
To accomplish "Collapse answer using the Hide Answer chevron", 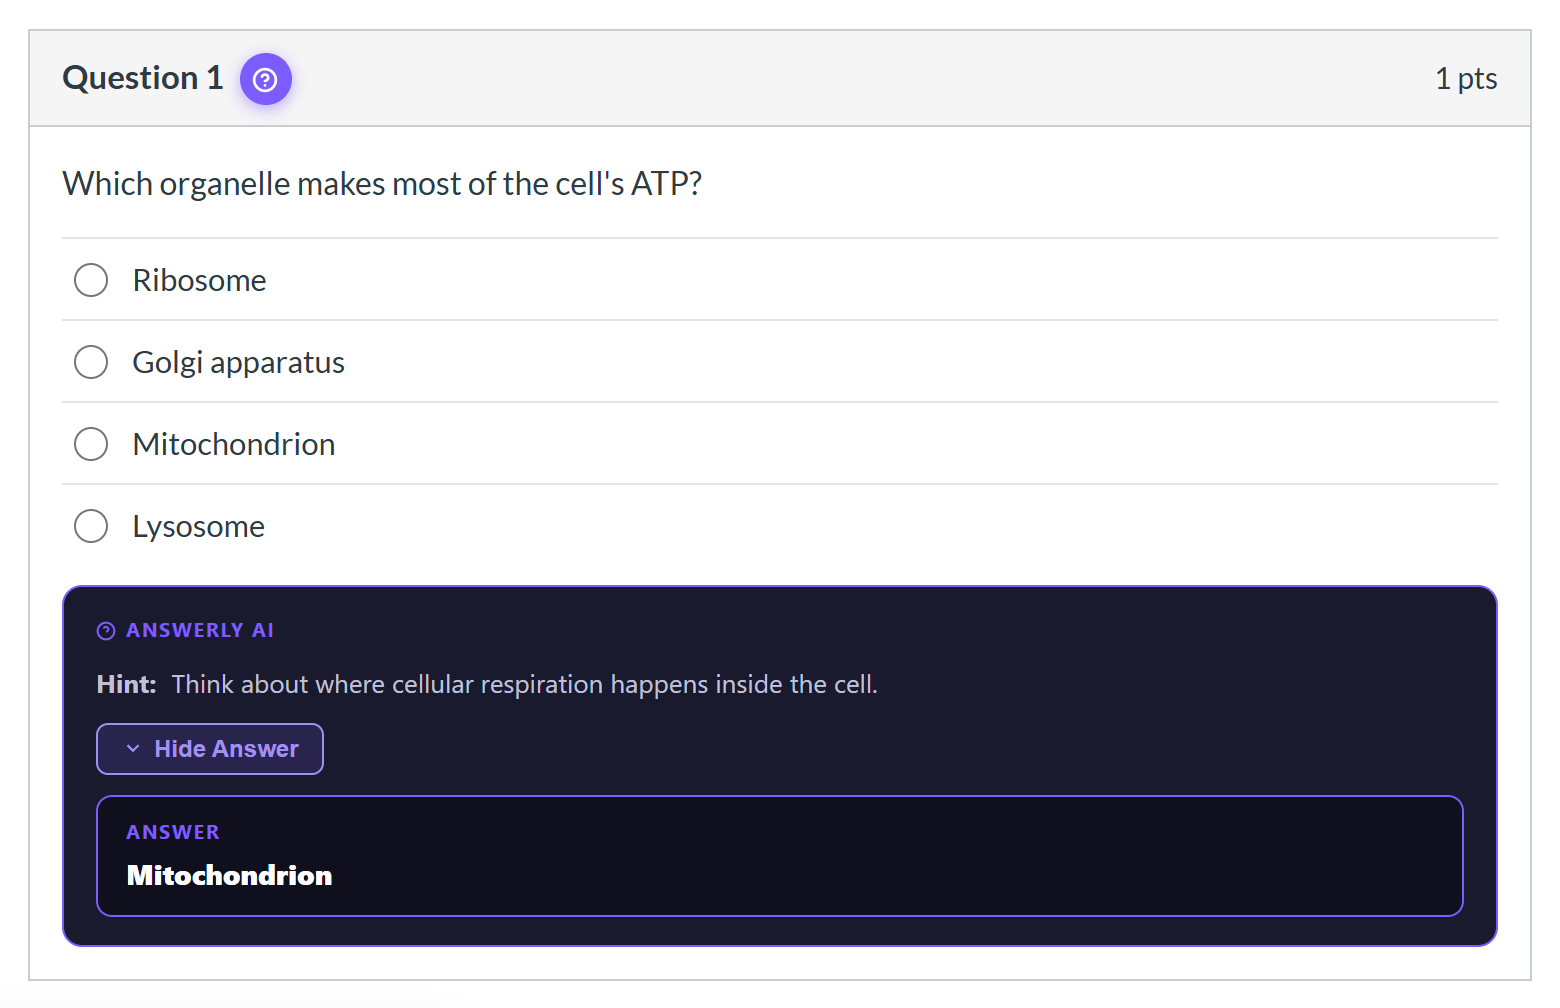I will (x=133, y=749).
